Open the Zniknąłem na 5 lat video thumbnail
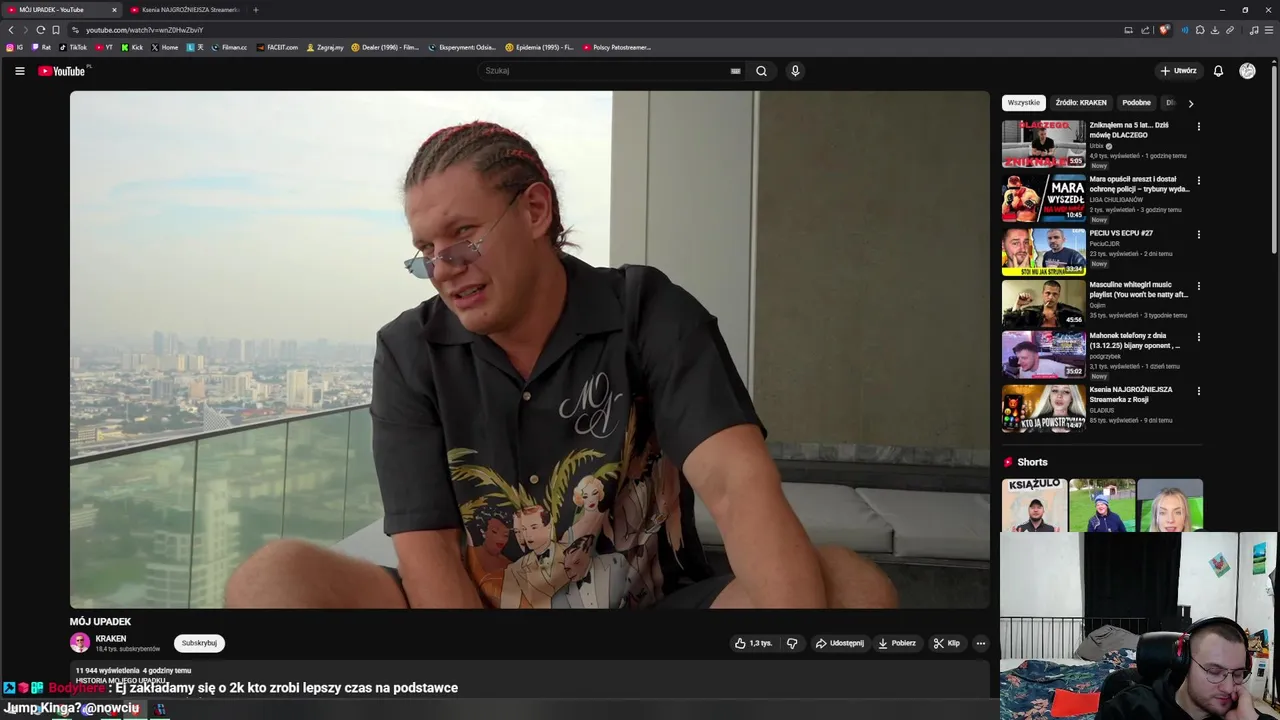 pyautogui.click(x=1044, y=144)
